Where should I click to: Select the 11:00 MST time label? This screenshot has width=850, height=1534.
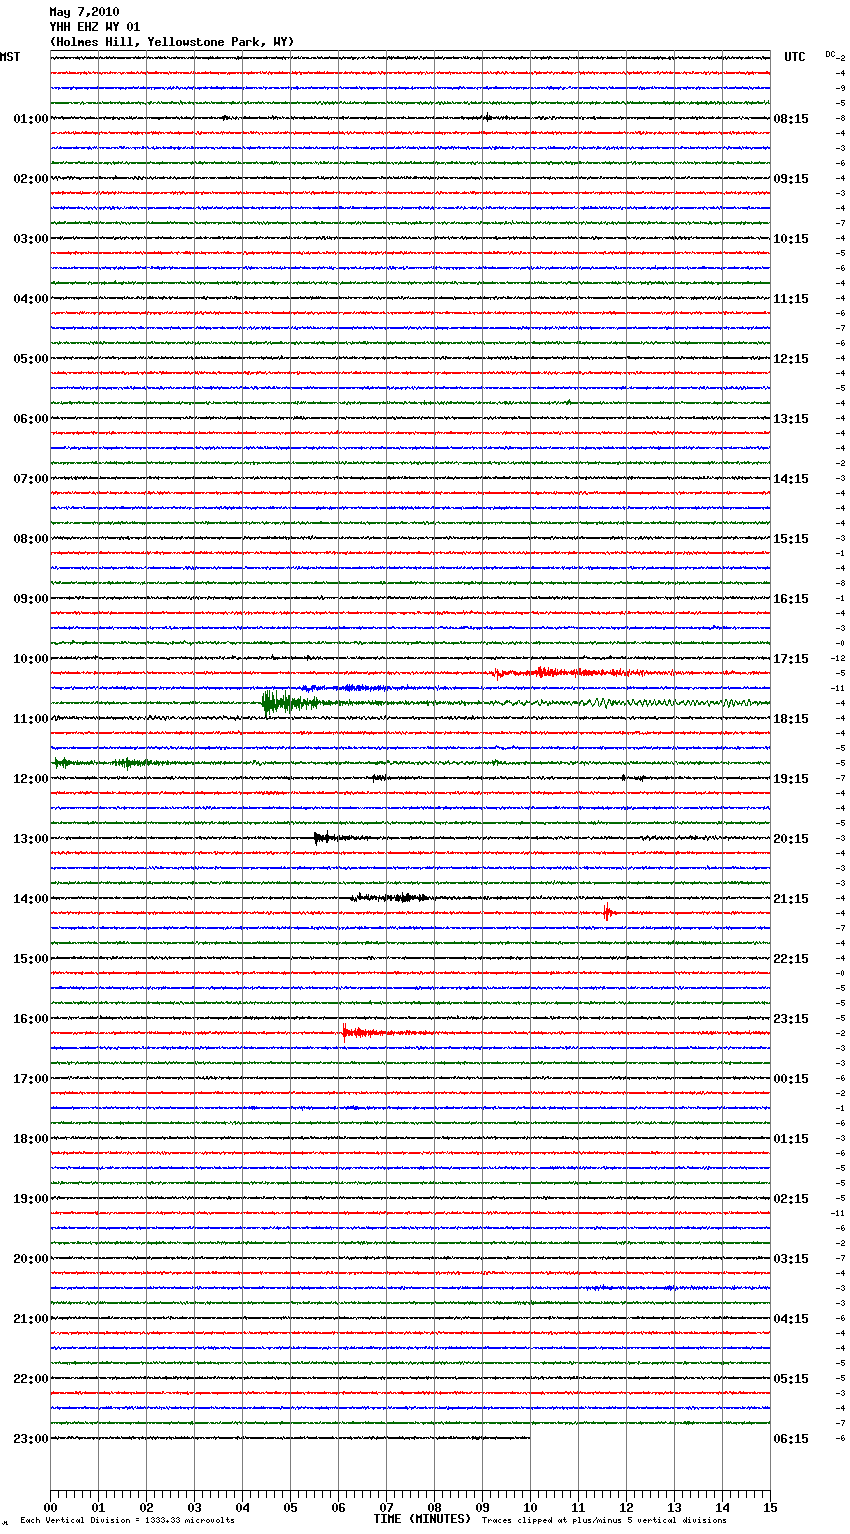pyautogui.click(x=30, y=719)
